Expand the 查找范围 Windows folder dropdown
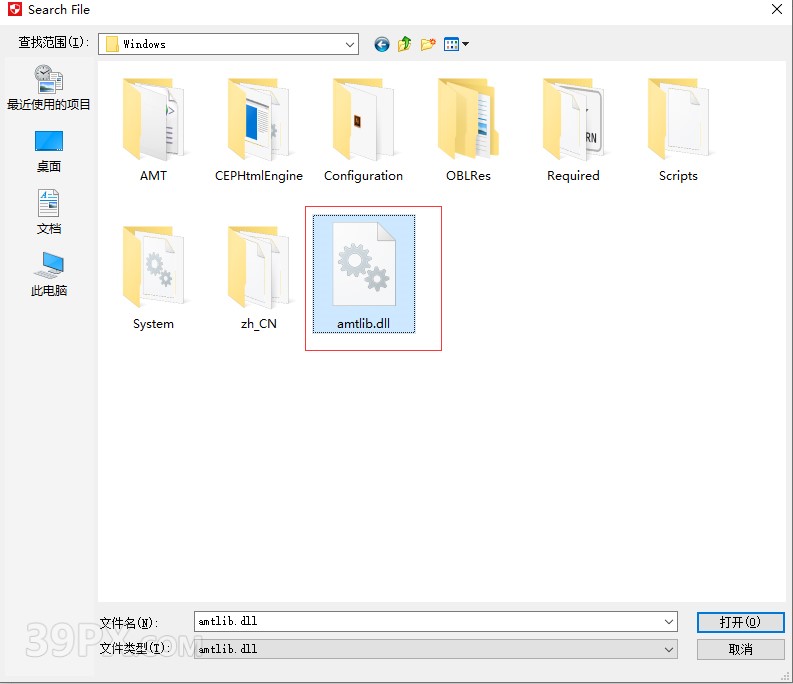The width and height of the screenshot is (793, 684). click(x=349, y=45)
